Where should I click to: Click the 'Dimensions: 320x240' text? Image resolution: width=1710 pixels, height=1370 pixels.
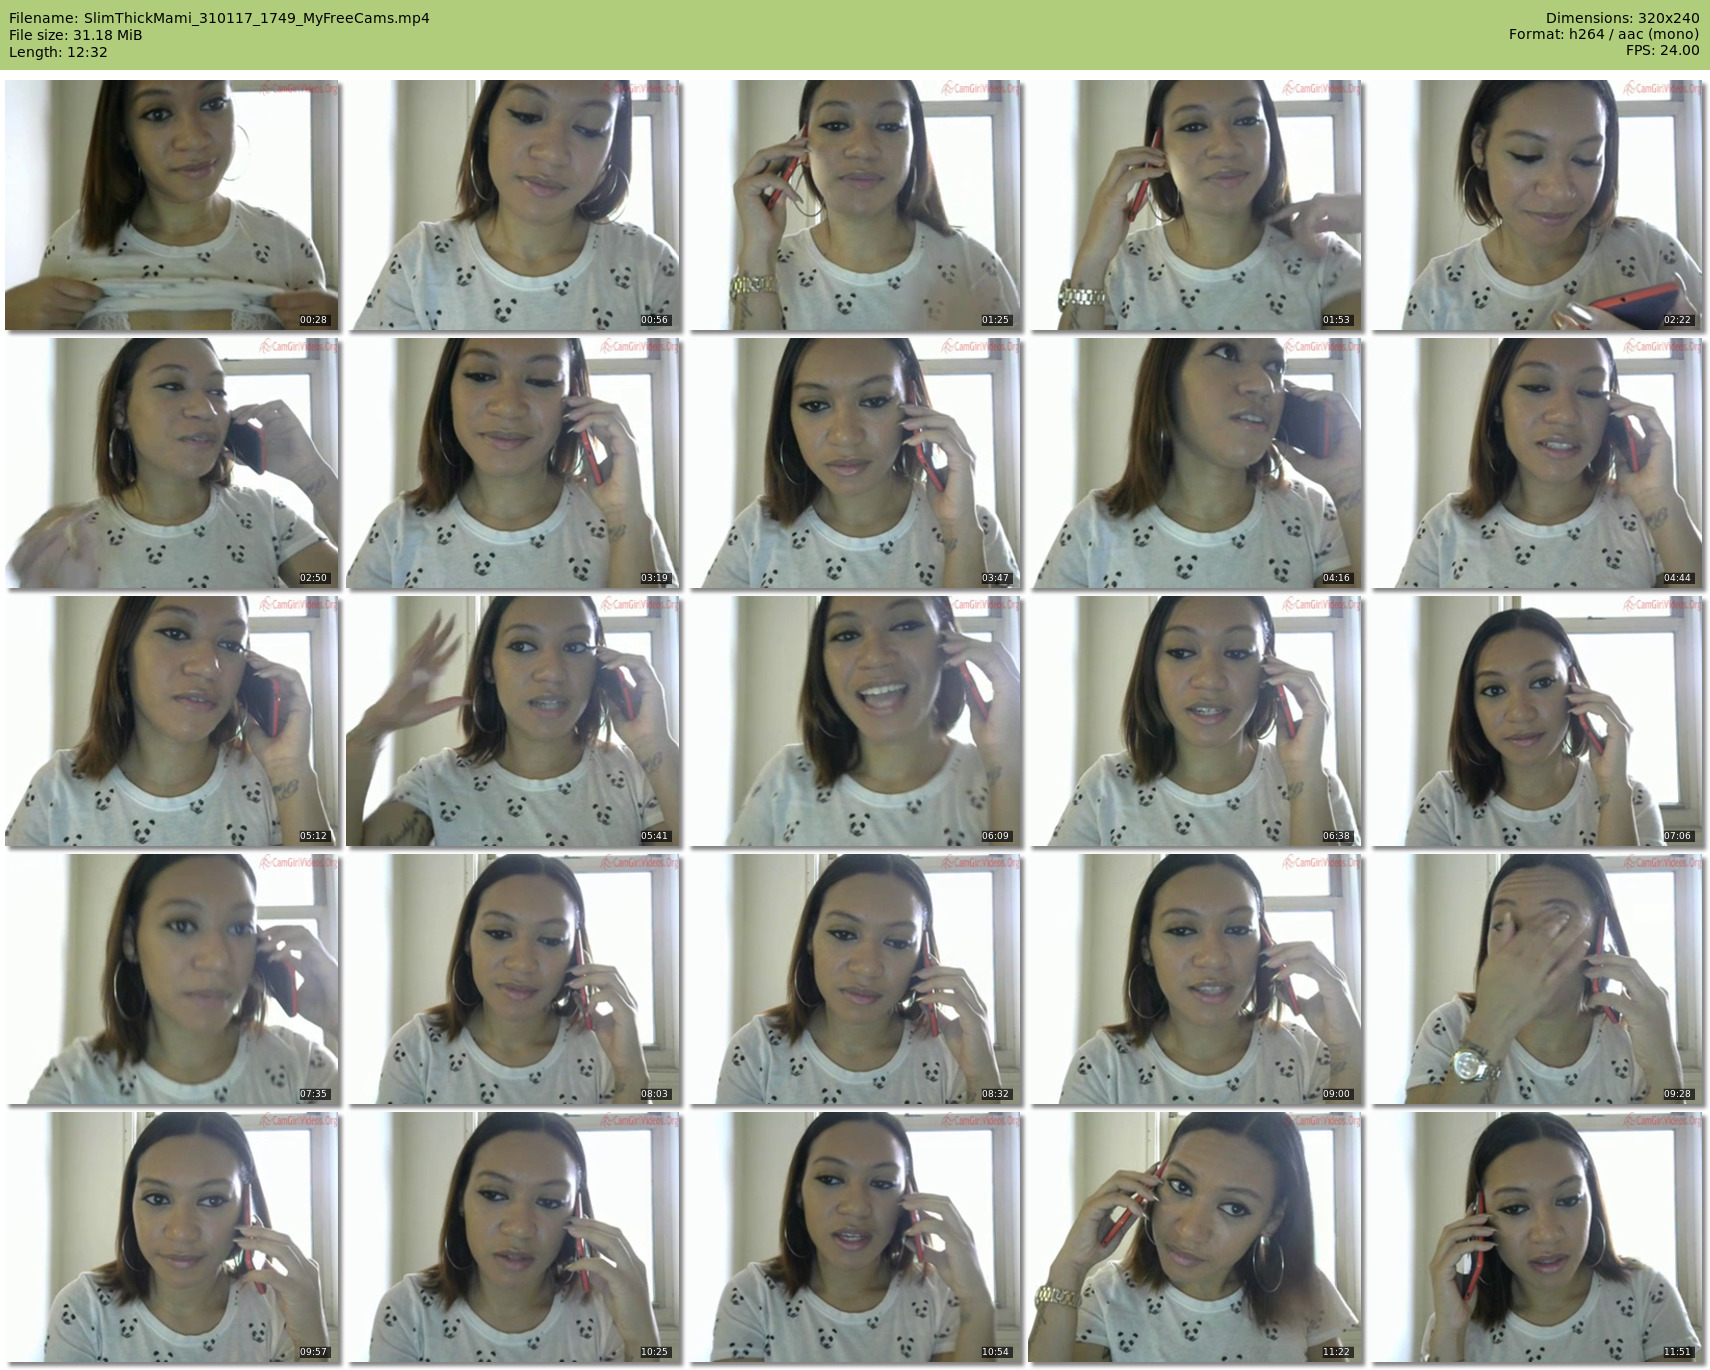click(1622, 18)
